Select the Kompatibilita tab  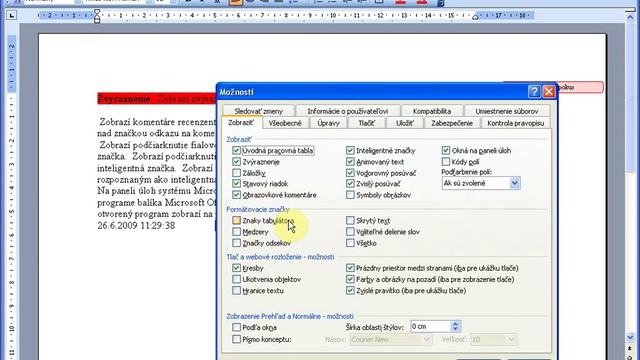pyautogui.click(x=432, y=111)
